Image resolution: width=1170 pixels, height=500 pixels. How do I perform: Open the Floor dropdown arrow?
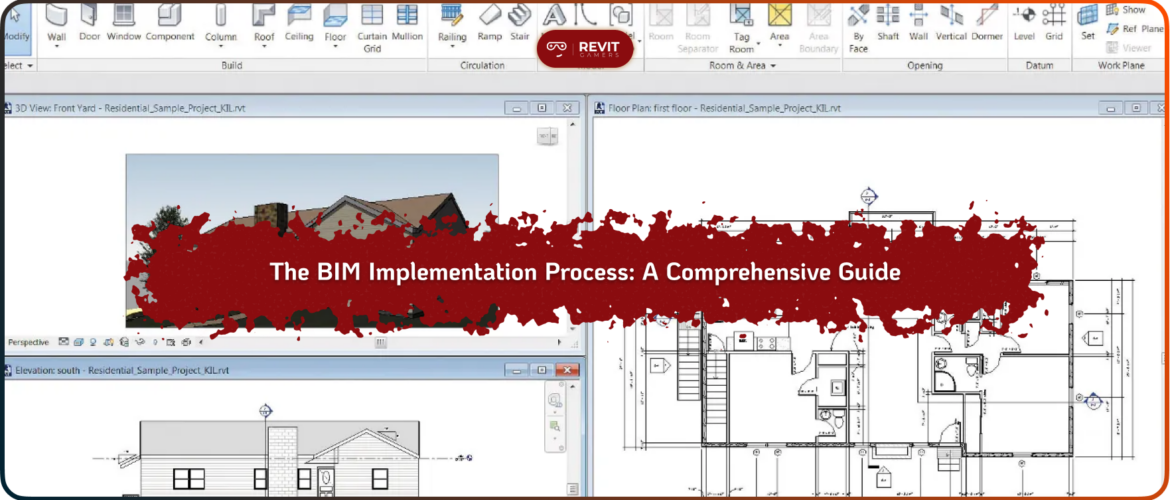[335, 46]
